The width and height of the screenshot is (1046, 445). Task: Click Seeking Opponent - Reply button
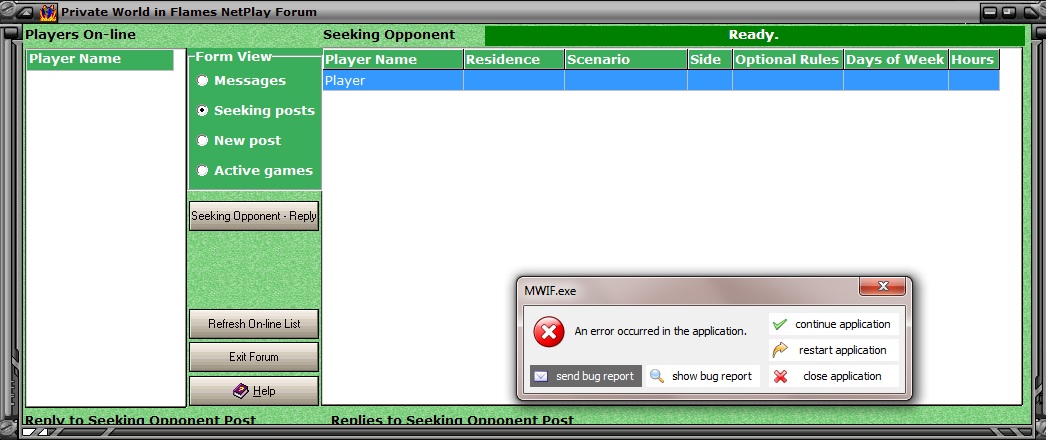(253, 216)
